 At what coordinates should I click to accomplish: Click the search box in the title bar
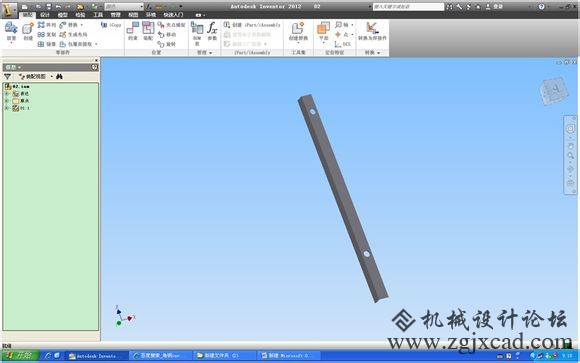click(408, 7)
